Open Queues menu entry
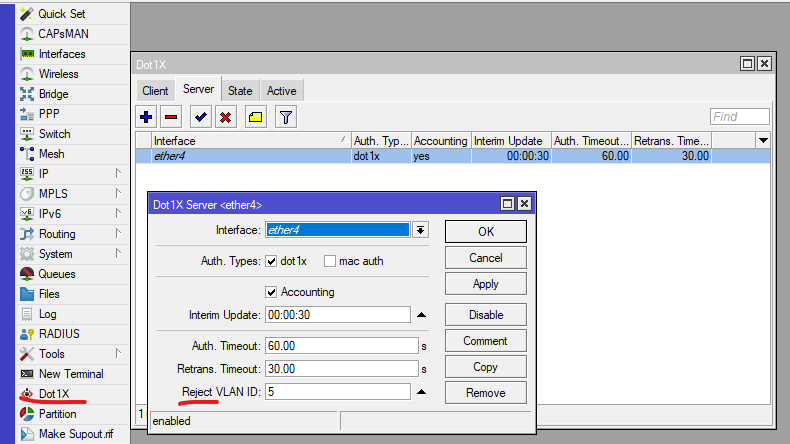790x444 pixels. pos(57,274)
